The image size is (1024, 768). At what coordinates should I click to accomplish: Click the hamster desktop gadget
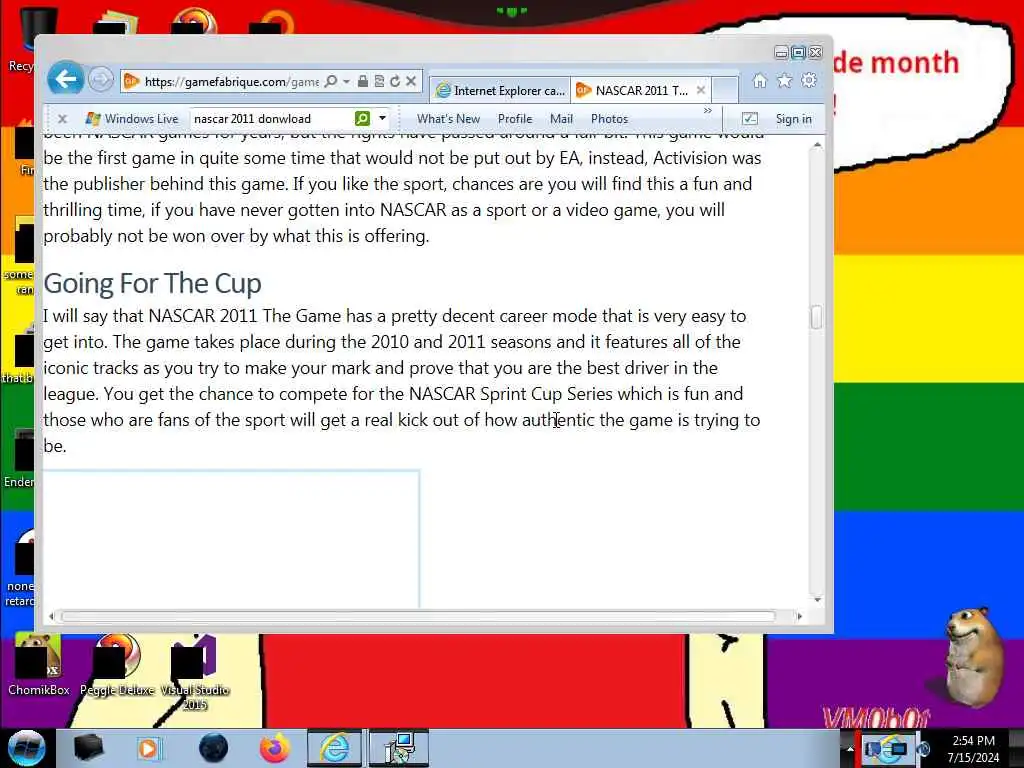tap(974, 657)
